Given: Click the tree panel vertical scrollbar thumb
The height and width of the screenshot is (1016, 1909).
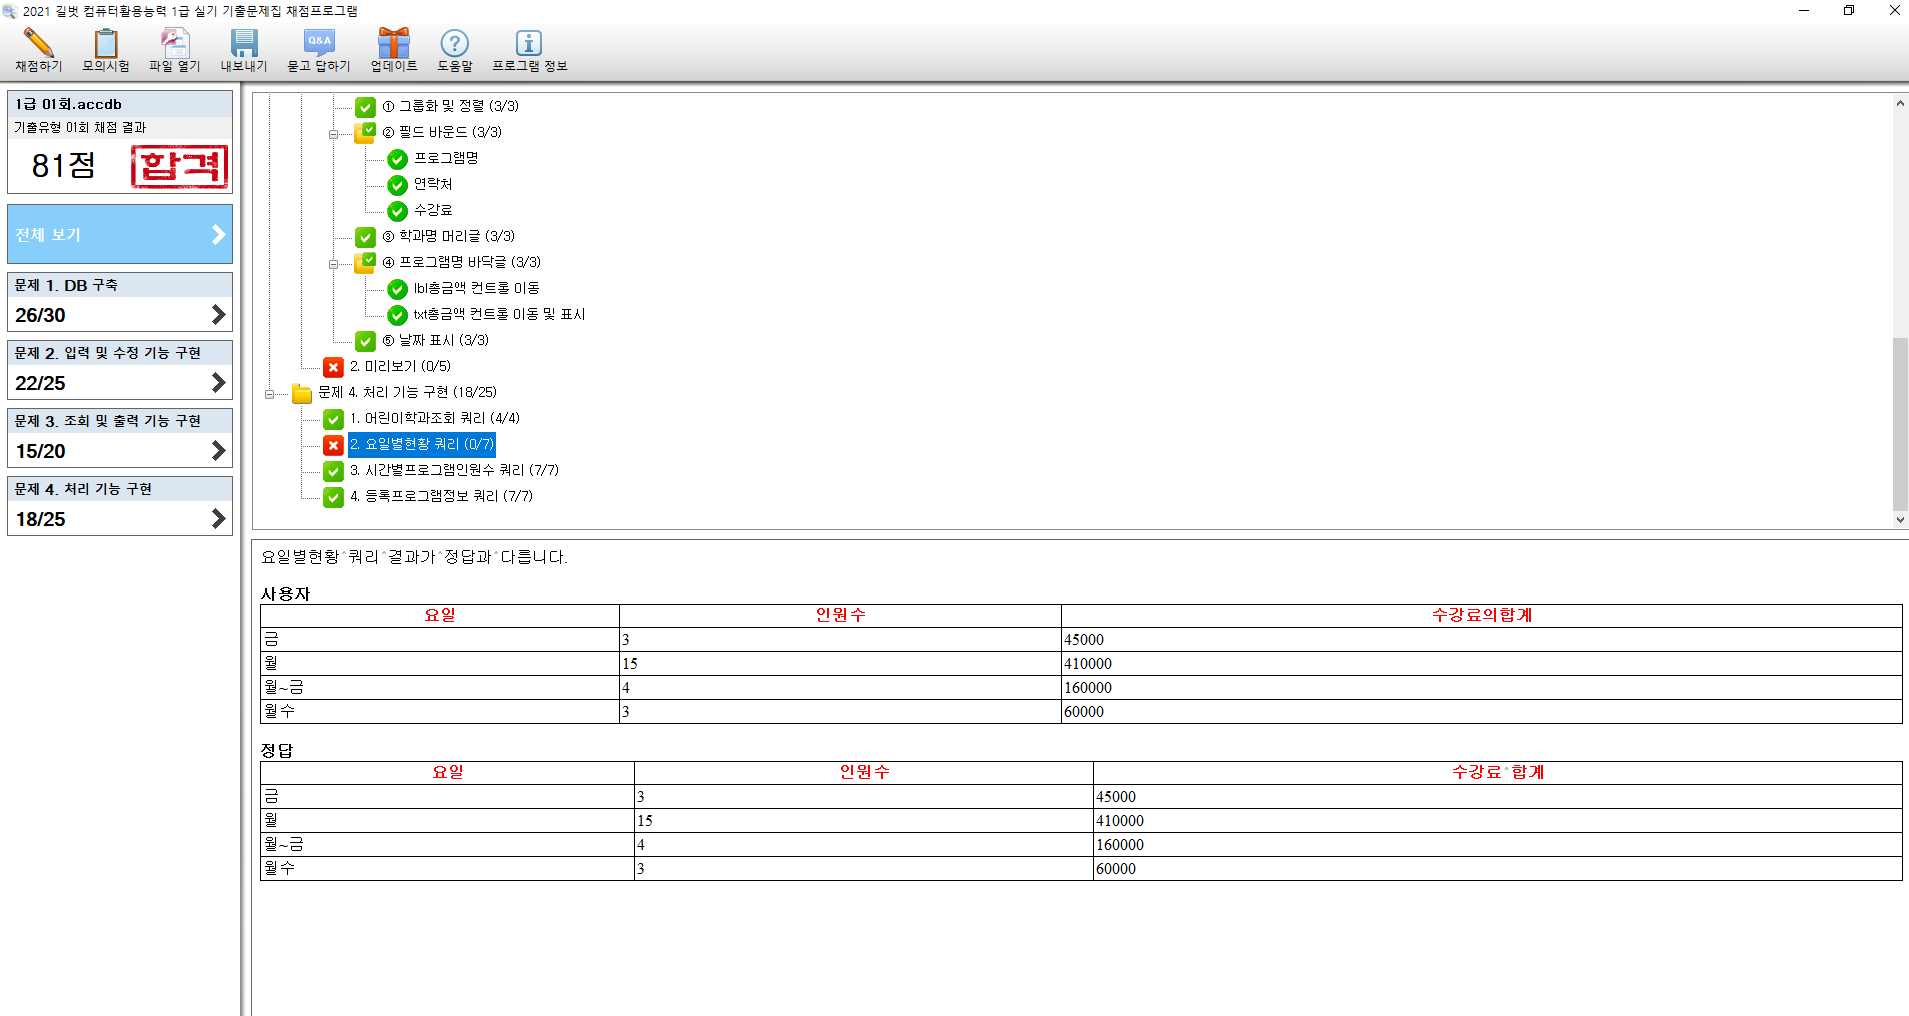Looking at the screenshot, I should coord(1900,424).
